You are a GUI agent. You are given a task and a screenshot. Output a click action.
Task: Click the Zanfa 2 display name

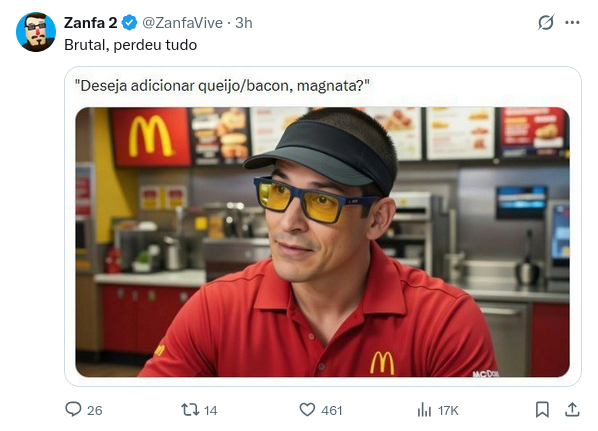(90, 23)
